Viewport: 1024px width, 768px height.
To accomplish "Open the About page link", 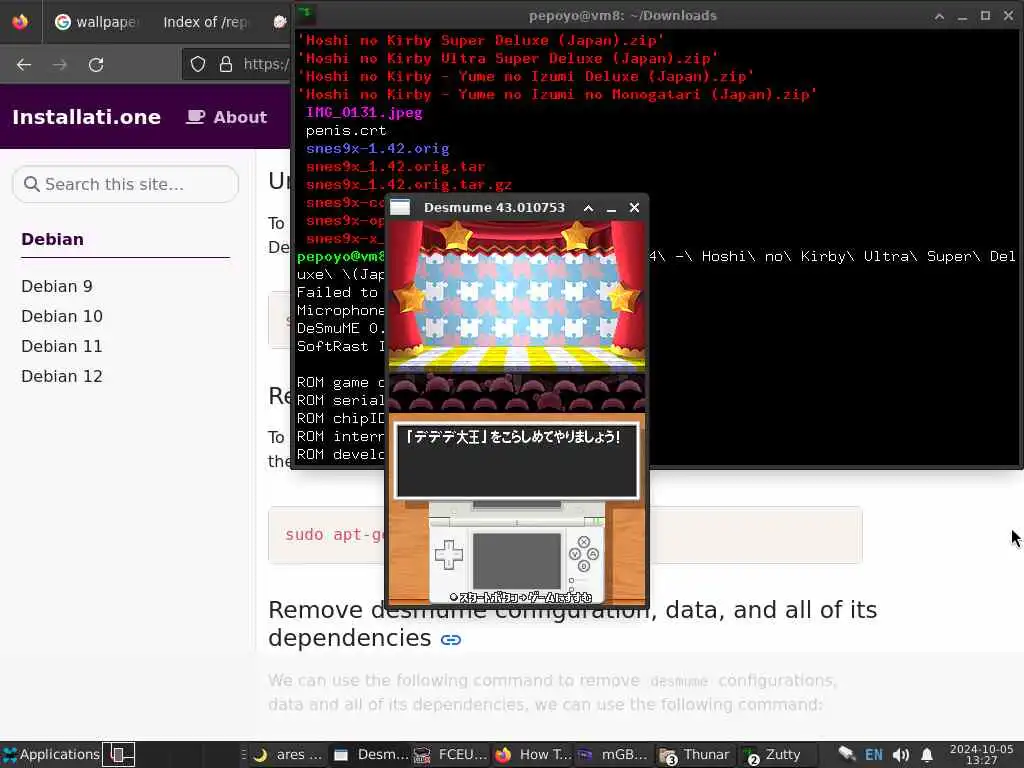I will (227, 117).
